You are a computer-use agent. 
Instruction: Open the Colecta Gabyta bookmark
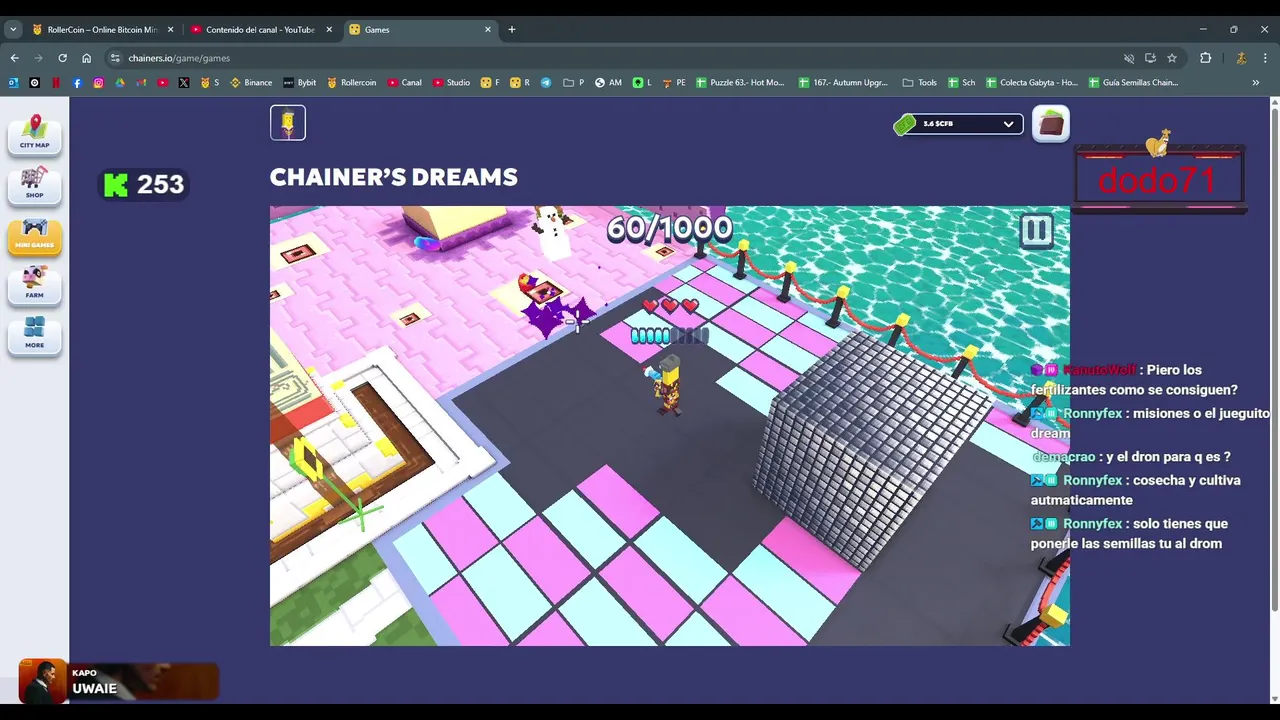pyautogui.click(x=1032, y=83)
